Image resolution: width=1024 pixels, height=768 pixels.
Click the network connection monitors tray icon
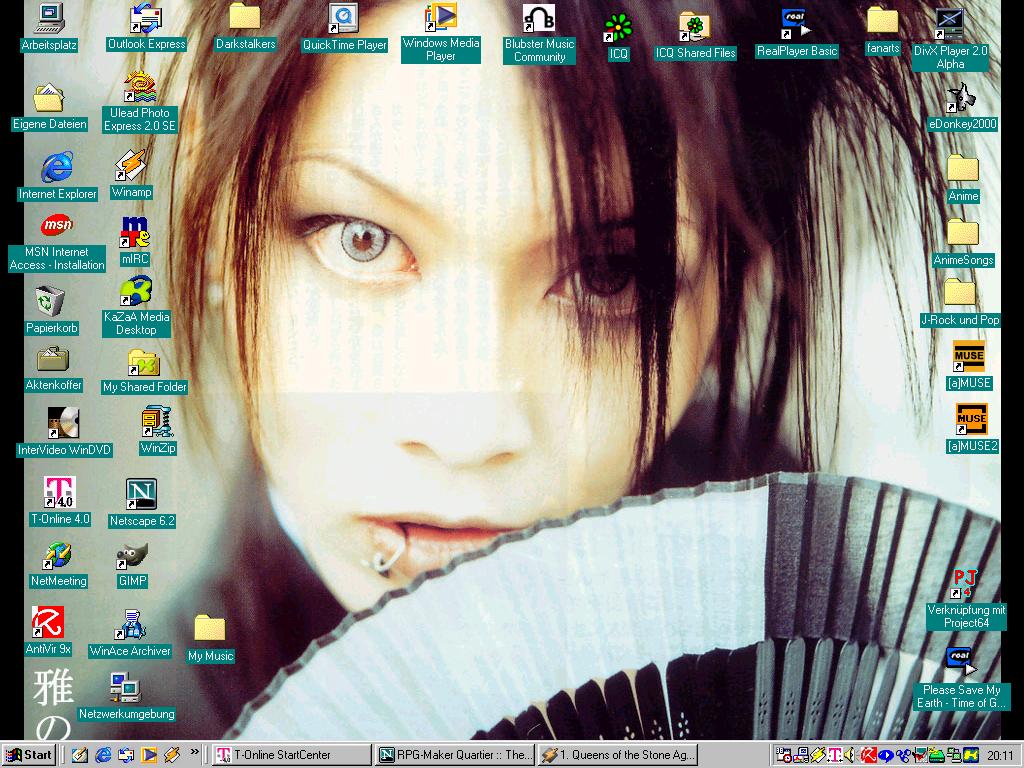953,755
